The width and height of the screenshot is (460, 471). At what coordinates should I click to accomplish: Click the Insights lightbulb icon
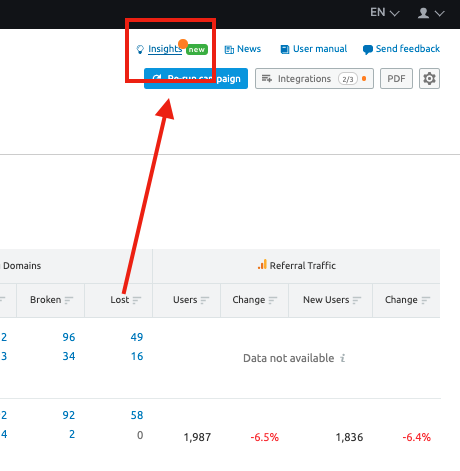tap(140, 49)
